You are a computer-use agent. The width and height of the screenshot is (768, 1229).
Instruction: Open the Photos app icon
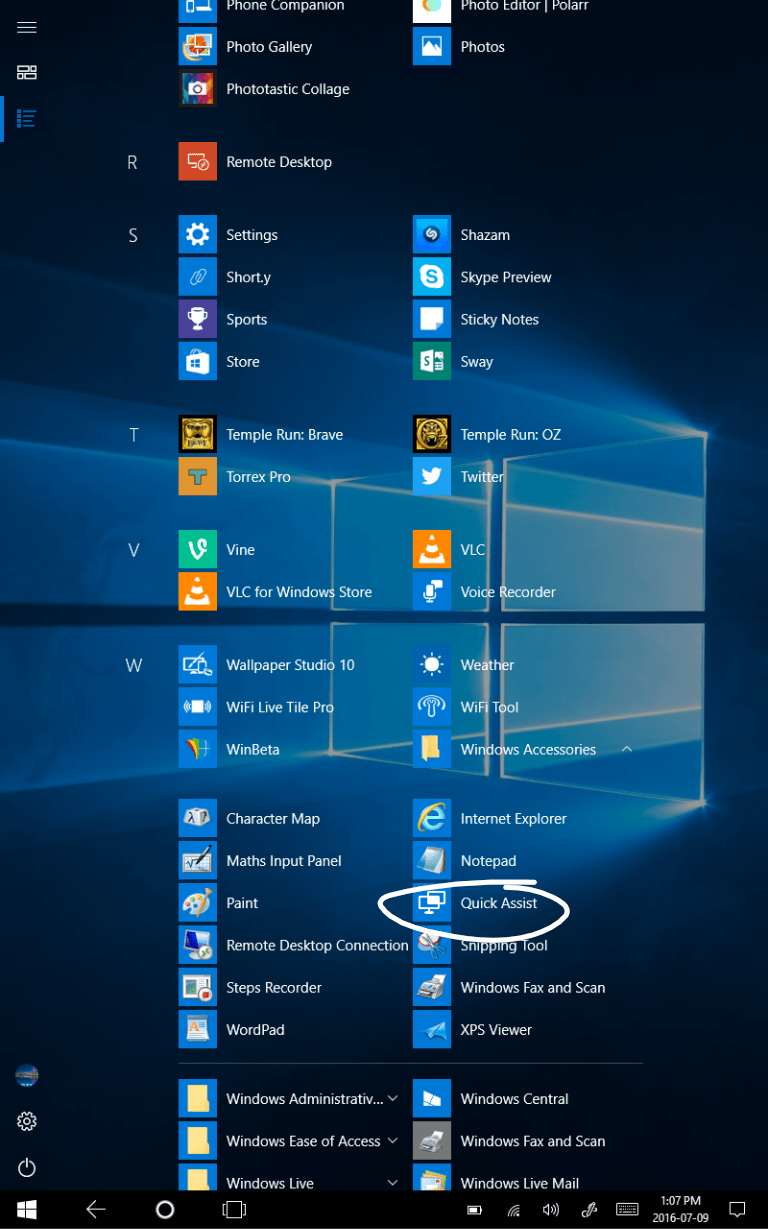[x=432, y=46]
